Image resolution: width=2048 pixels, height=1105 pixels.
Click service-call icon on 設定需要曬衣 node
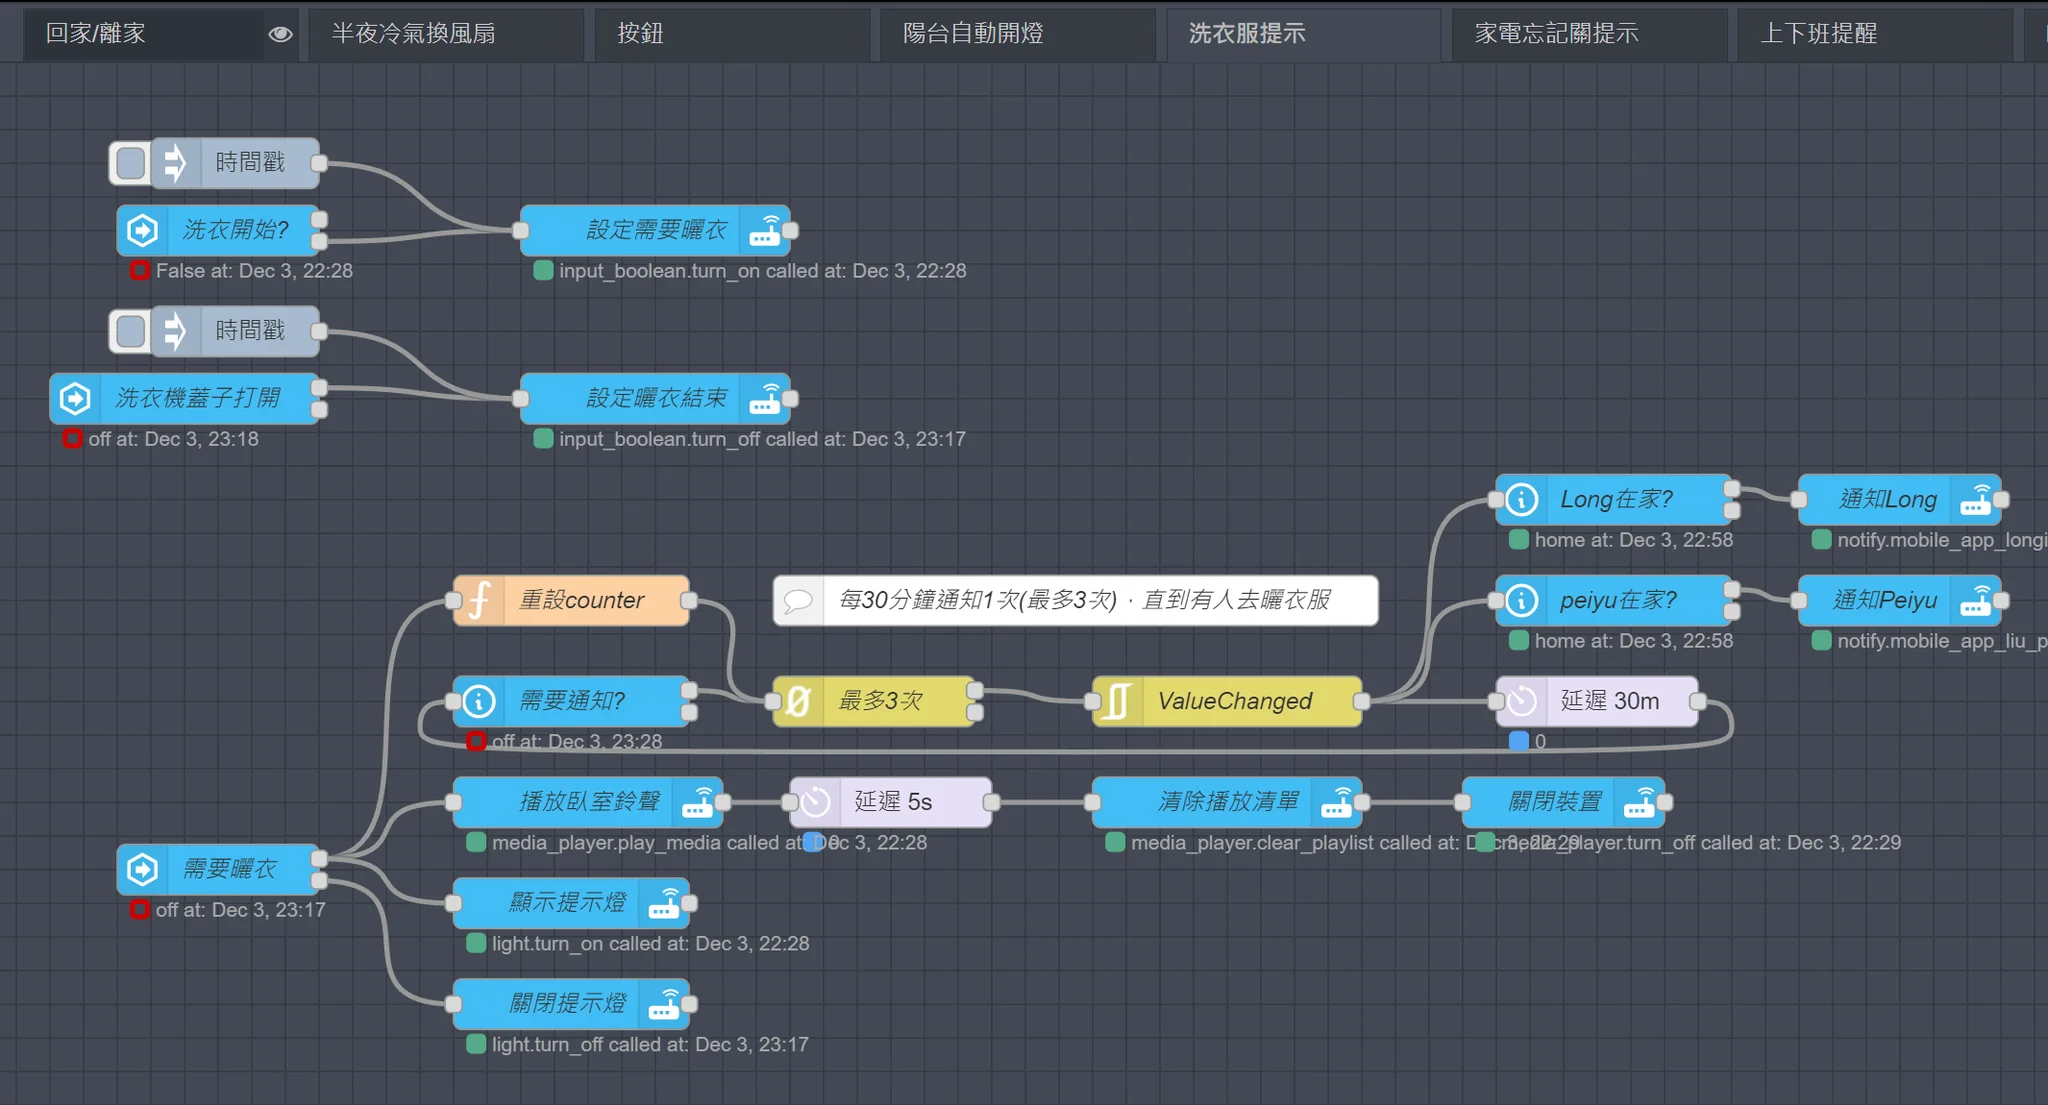(x=765, y=231)
